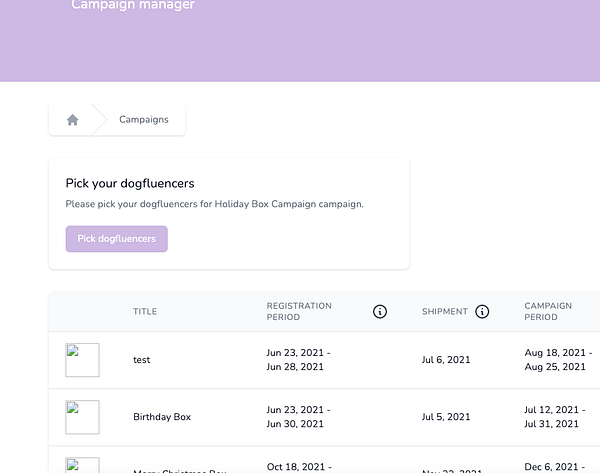The image size is (600, 473).
Task: Click the Campaign Period column header
Action: coord(548,312)
